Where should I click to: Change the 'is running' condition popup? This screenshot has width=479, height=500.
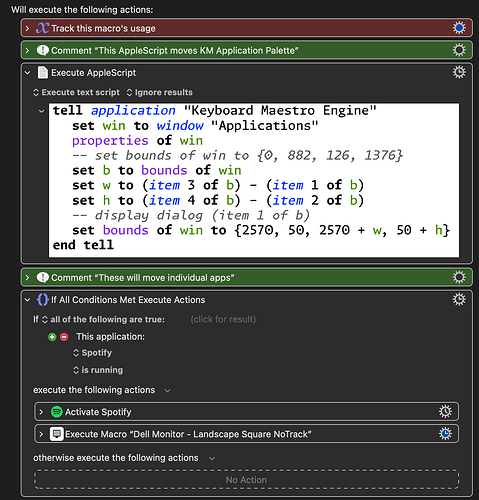click(x=98, y=370)
